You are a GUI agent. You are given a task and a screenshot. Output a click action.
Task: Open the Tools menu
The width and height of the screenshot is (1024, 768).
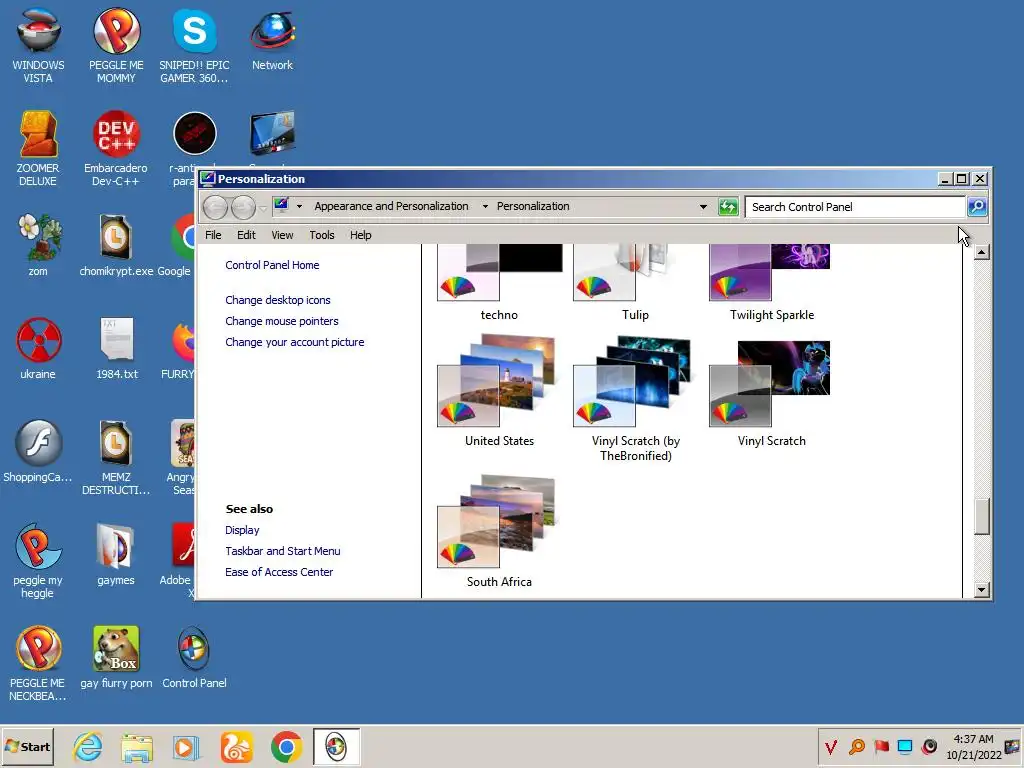coord(321,235)
